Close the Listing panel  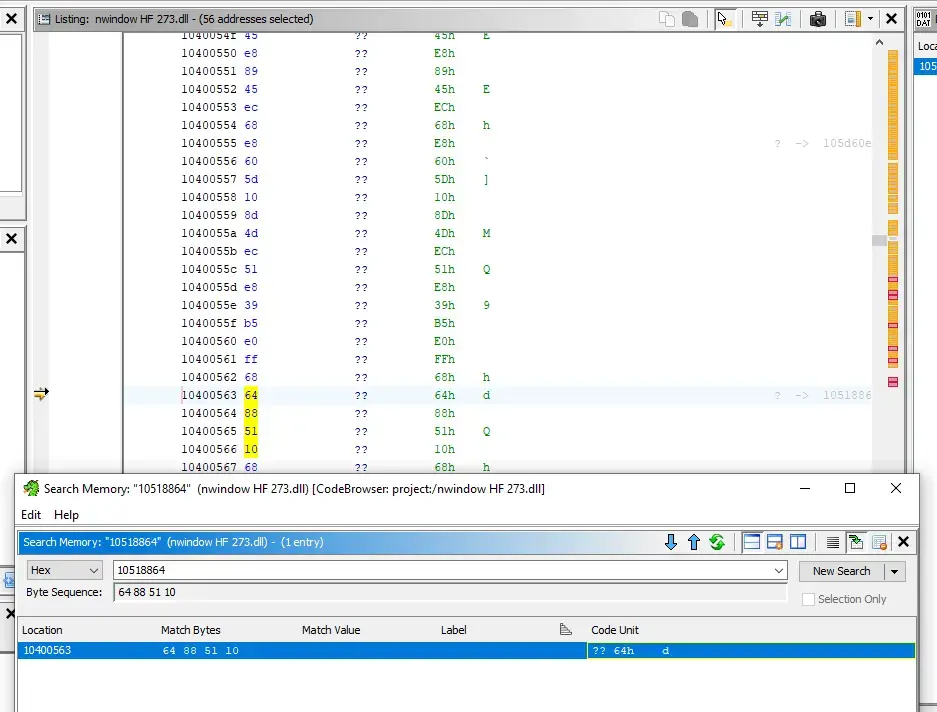tap(892, 19)
